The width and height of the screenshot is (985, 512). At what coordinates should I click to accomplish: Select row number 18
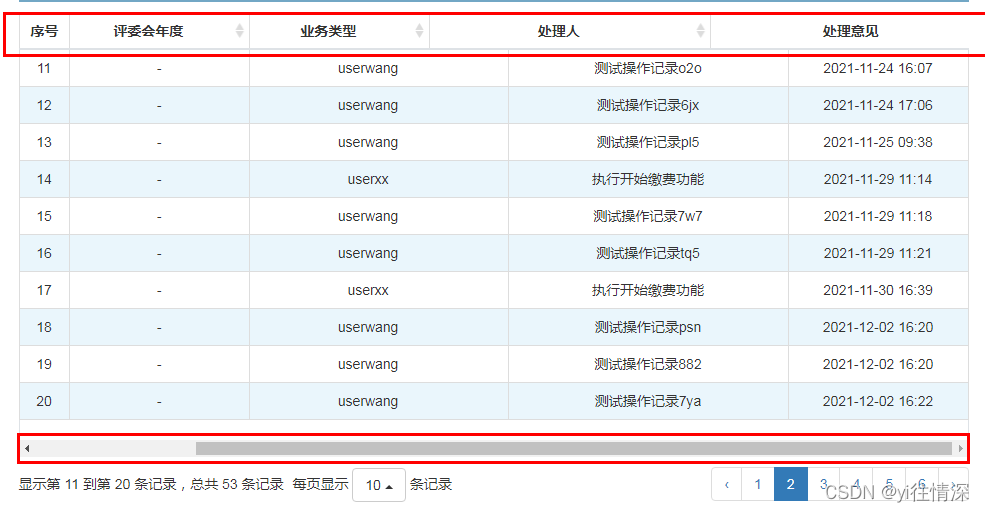44,327
